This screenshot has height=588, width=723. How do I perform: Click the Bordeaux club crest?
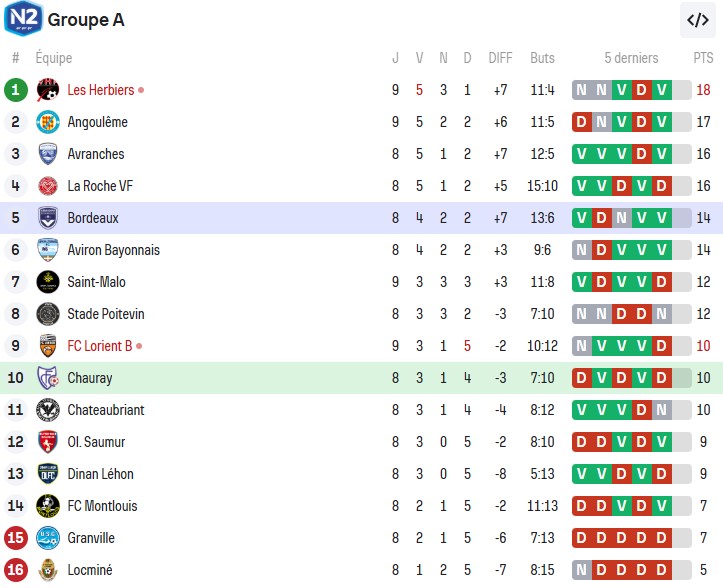pyautogui.click(x=47, y=218)
